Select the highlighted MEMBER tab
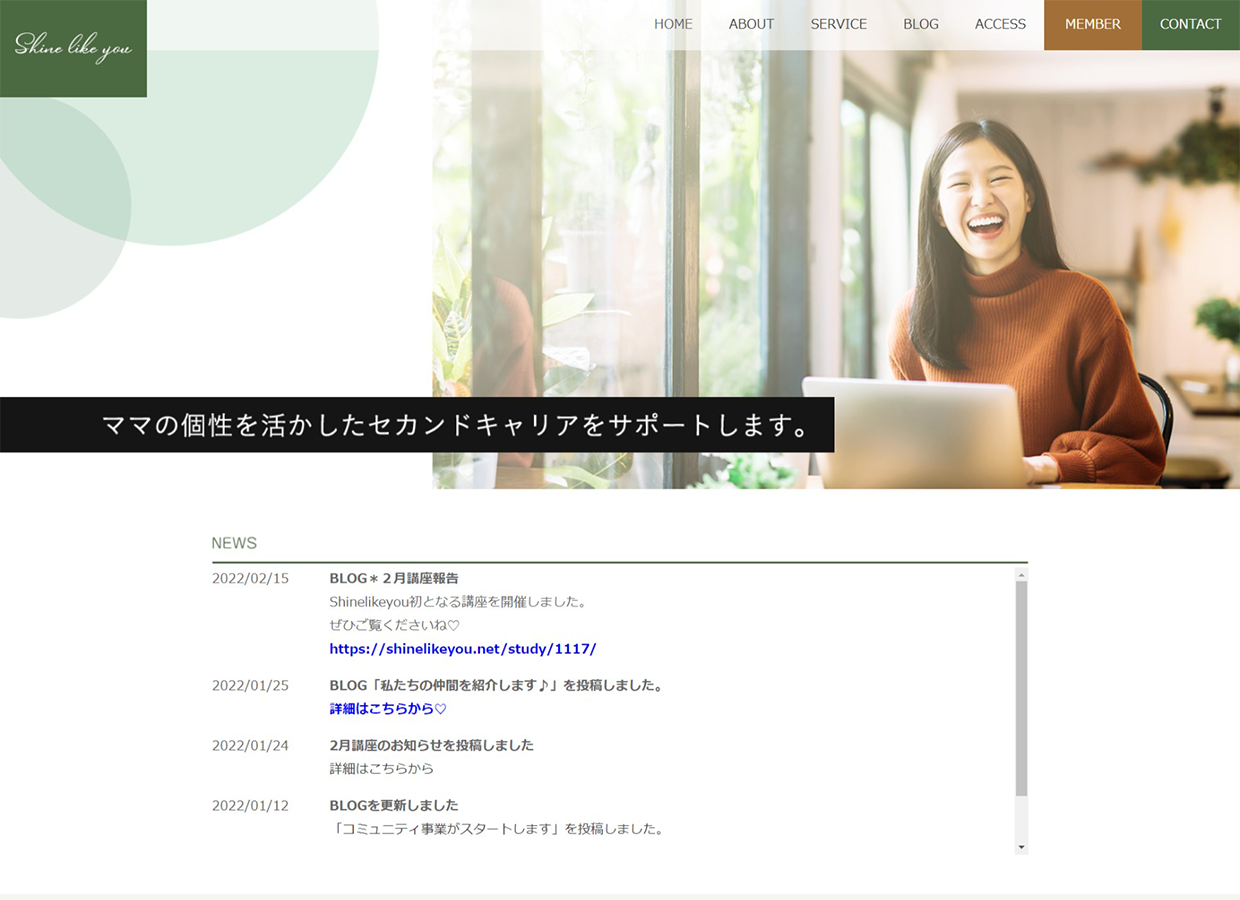Viewport: 1240px width, 900px height. [x=1092, y=24]
